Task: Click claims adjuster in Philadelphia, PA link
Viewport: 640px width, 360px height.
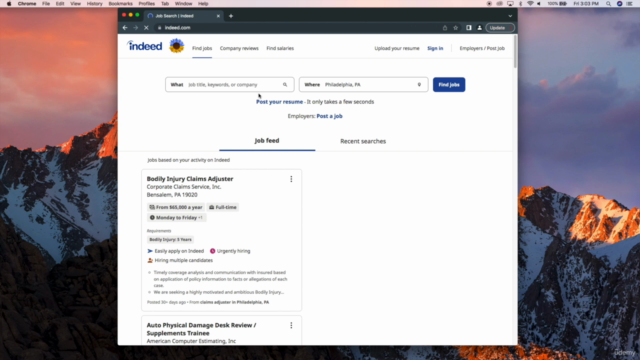Action: (234, 302)
